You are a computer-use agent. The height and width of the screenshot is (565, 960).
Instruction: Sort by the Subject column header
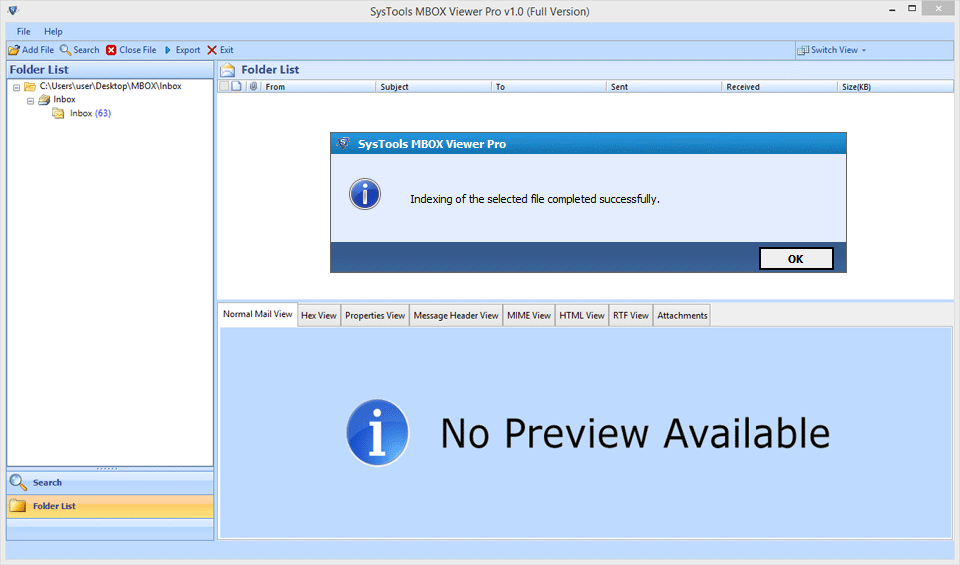pyautogui.click(x=433, y=87)
